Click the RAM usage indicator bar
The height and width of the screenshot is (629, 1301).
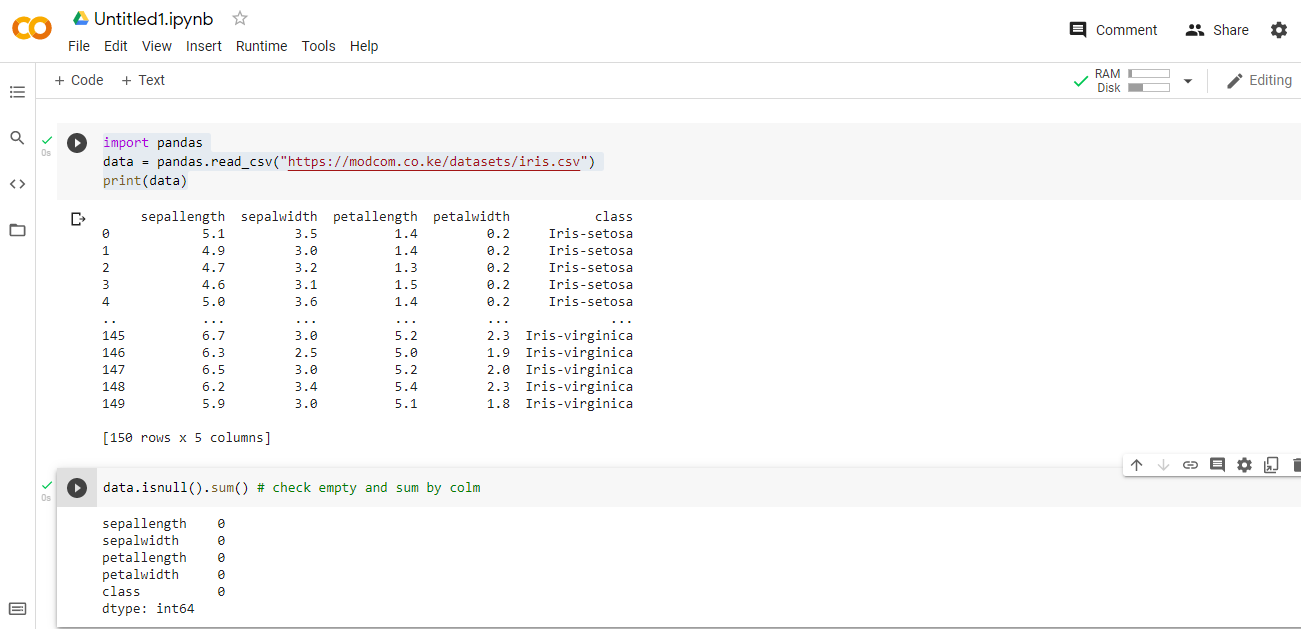click(1148, 73)
